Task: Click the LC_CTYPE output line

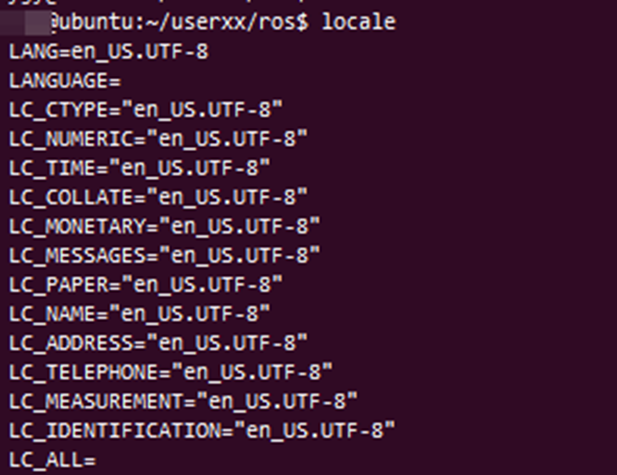Action: 146,110
